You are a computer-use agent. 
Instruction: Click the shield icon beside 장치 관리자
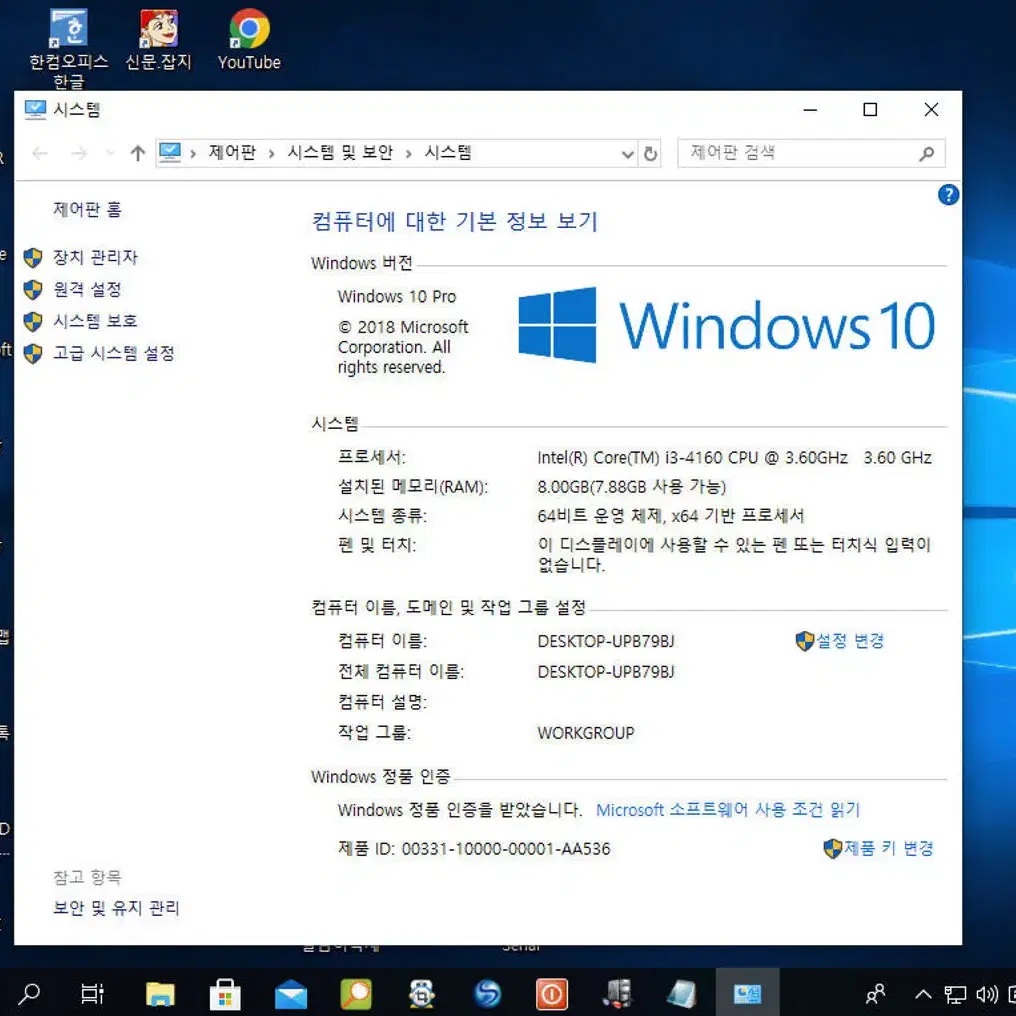tap(33, 258)
